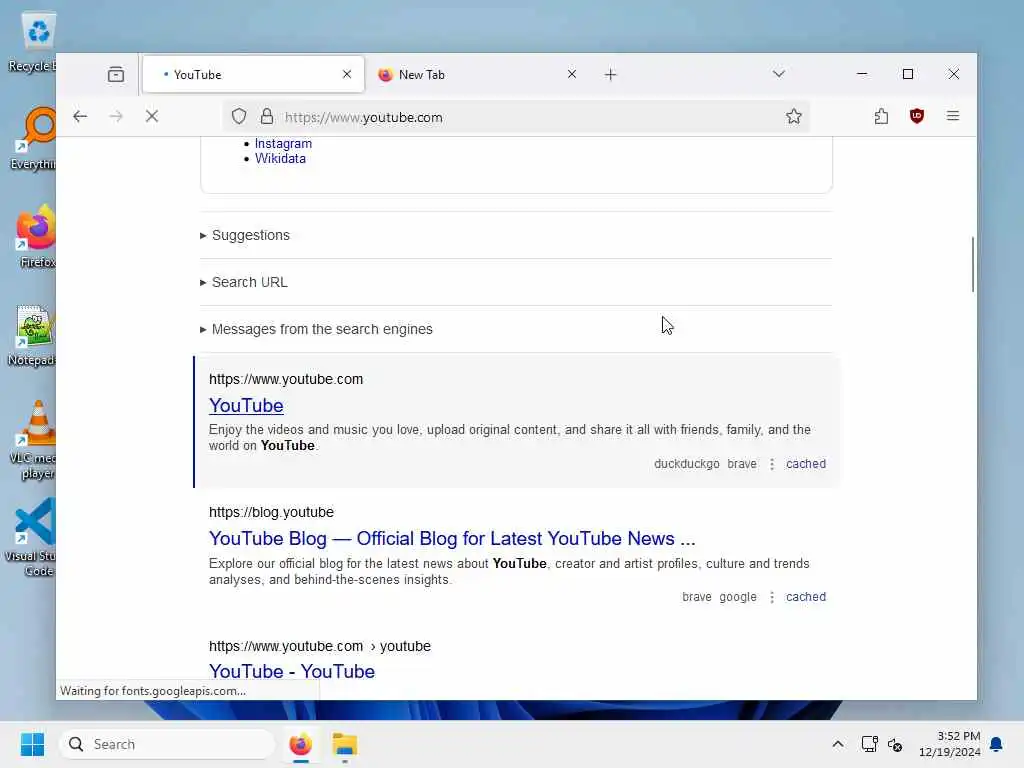Open YouTube Blog result title

pyautogui.click(x=452, y=539)
